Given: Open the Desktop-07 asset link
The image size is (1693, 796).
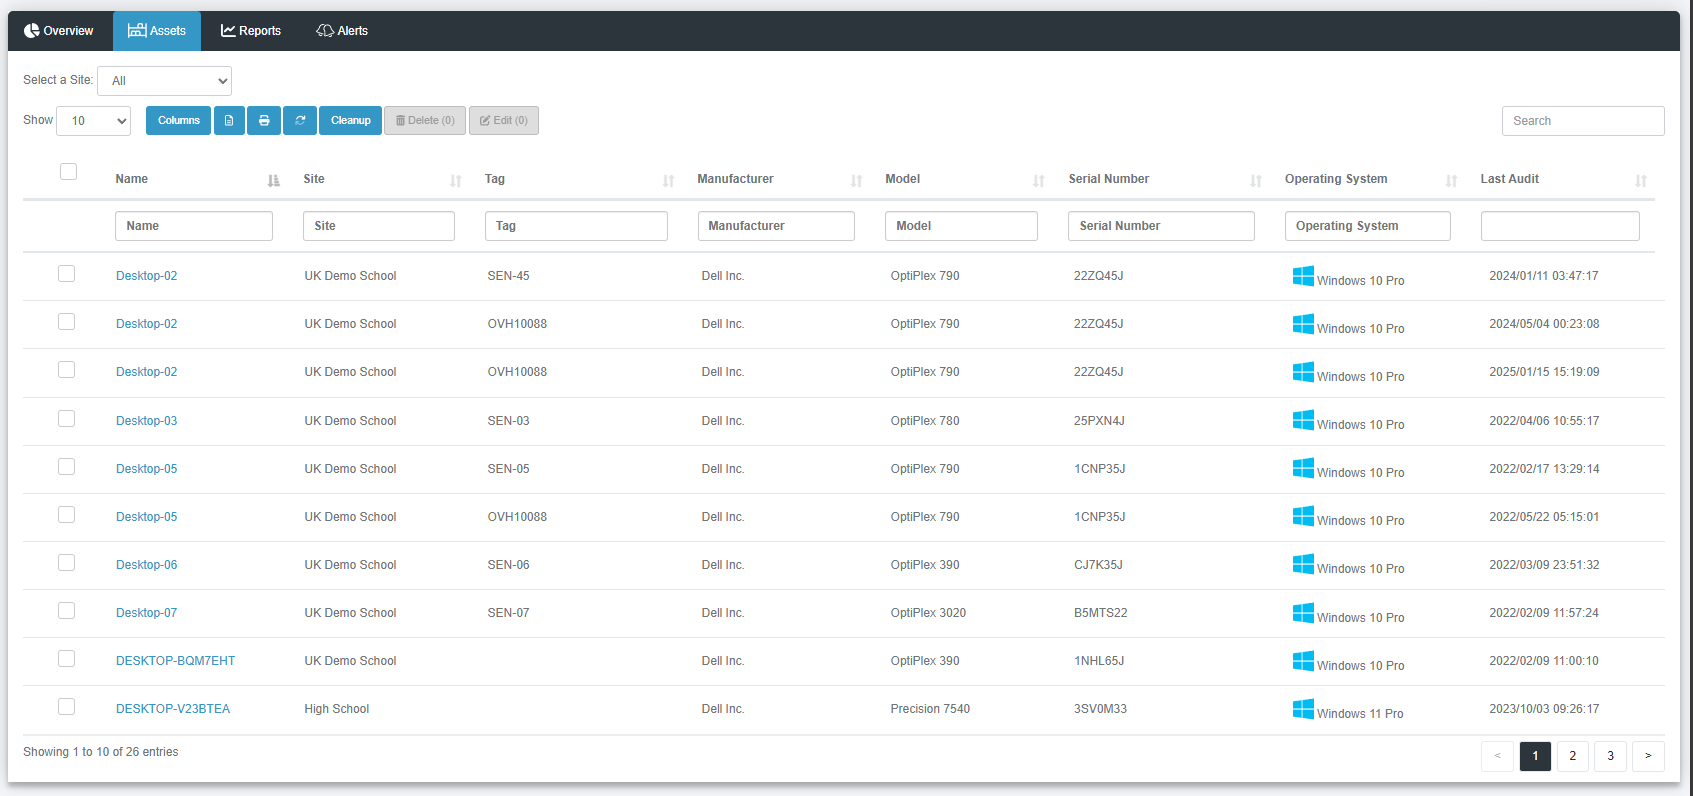Looking at the screenshot, I should click(147, 613).
